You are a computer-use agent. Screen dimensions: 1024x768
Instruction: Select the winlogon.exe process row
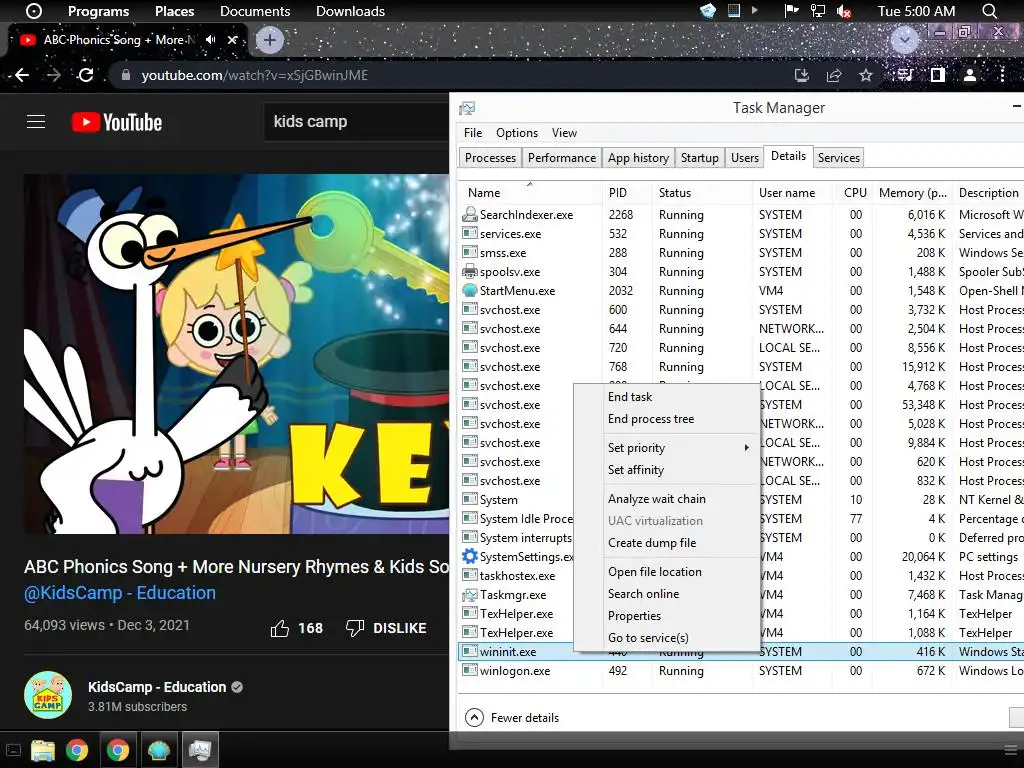point(741,671)
